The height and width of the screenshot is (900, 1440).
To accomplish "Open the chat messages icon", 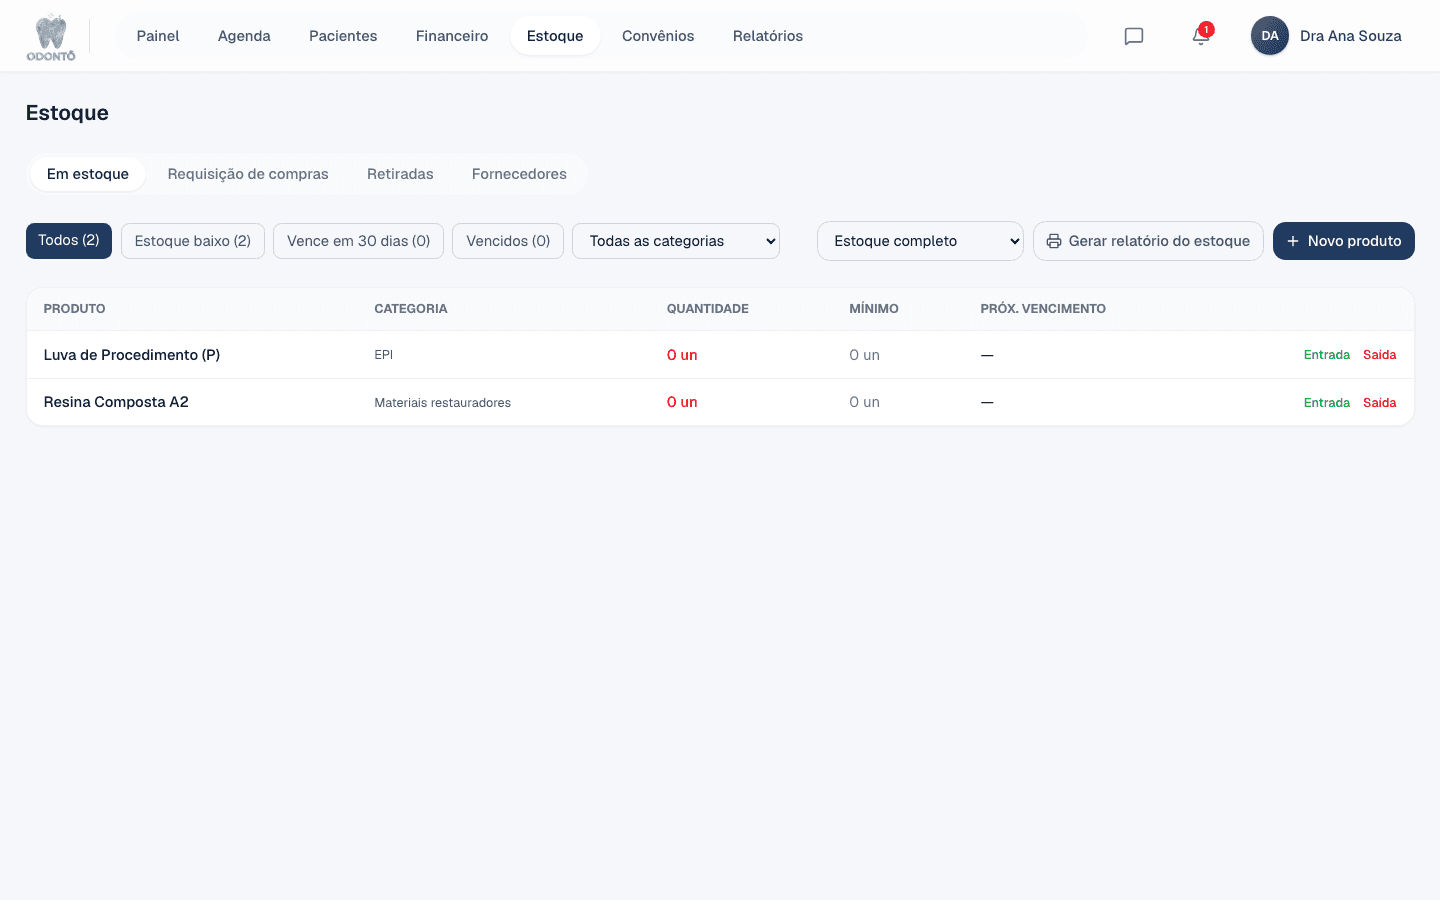I will click(x=1134, y=36).
